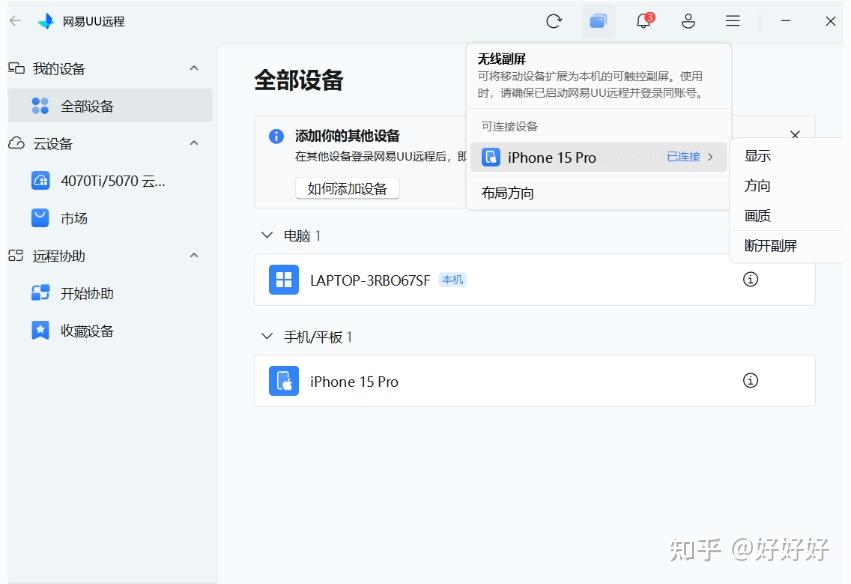Viewport: 851px width, 584px height.
Task: Click the 云设备 cloud icon
Action: pos(16,143)
